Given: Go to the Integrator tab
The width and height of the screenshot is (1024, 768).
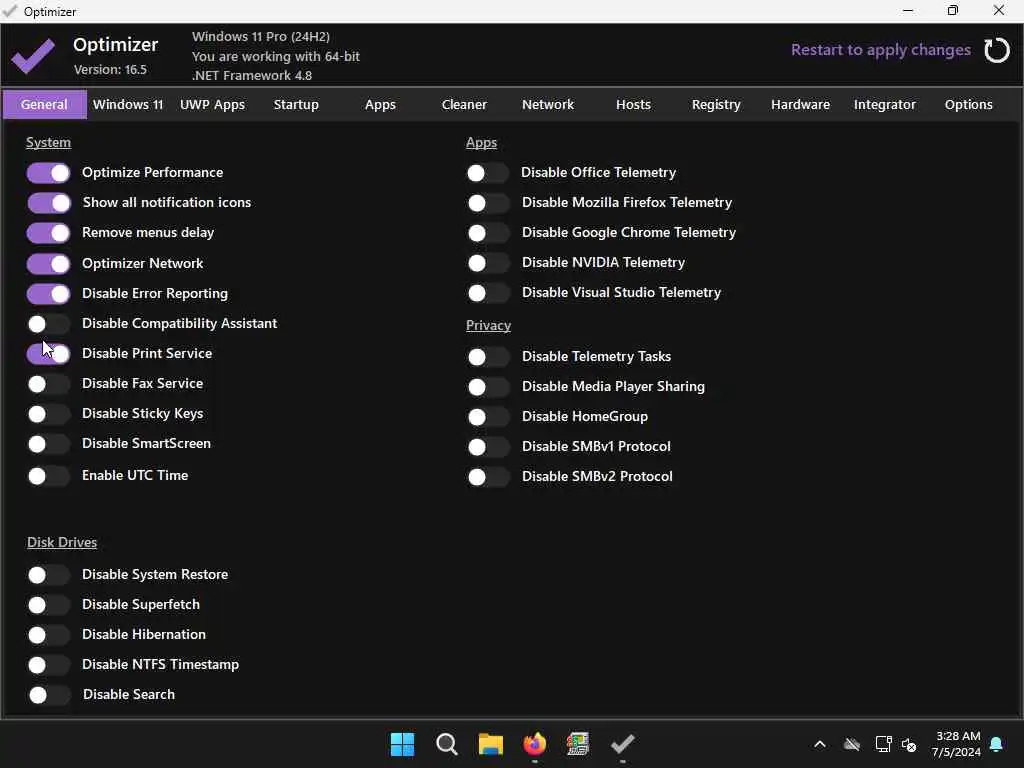Looking at the screenshot, I should (x=885, y=104).
